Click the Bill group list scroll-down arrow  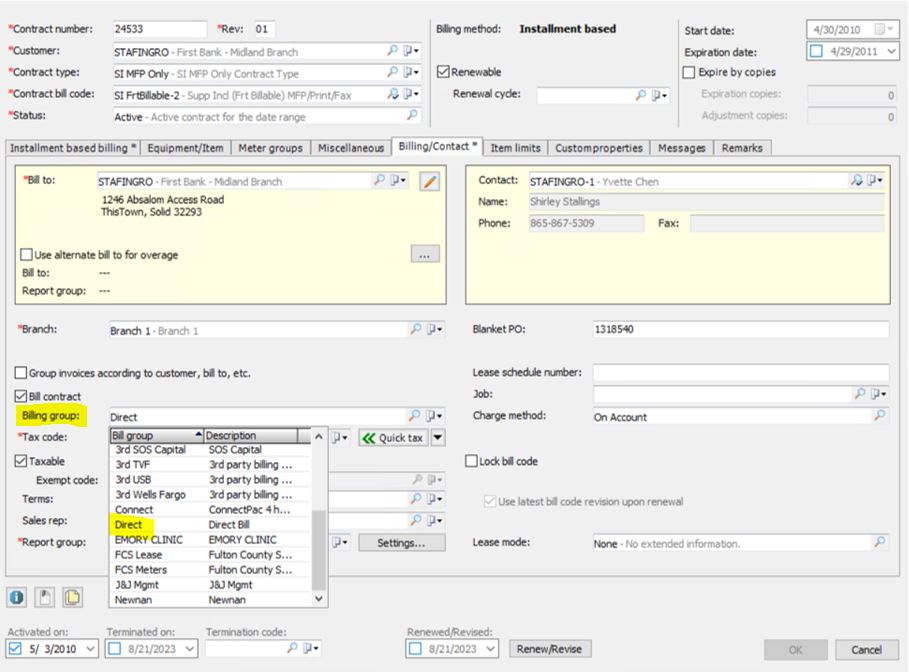point(318,599)
